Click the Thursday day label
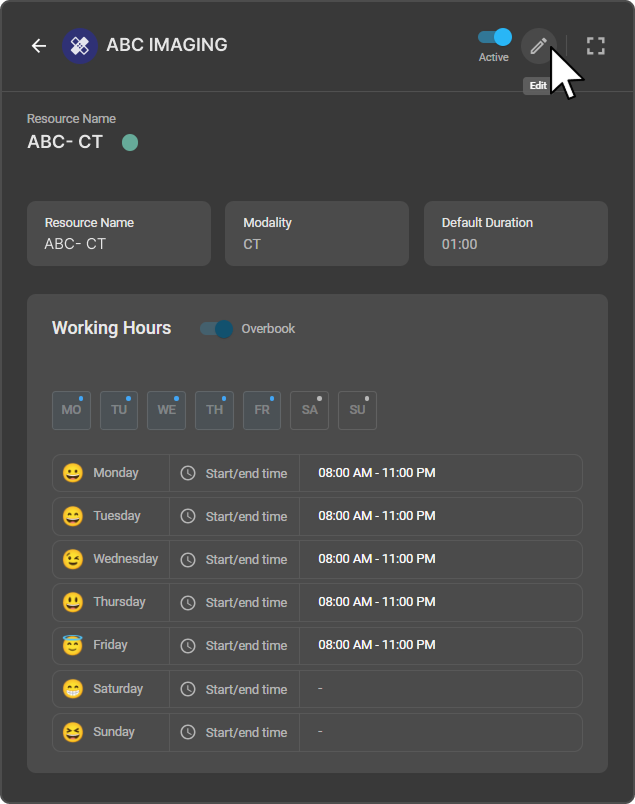This screenshot has width=635, height=804. coord(120,602)
